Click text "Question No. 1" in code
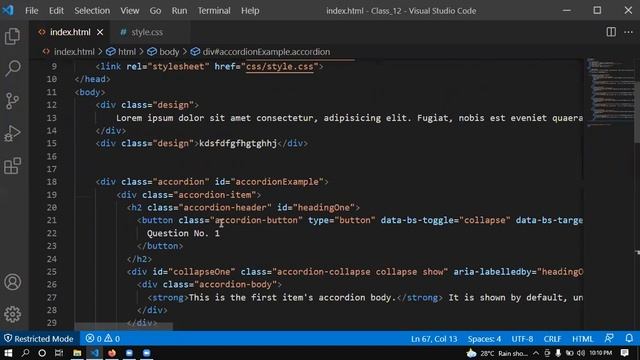This screenshot has width=640, height=360. click(x=183, y=233)
